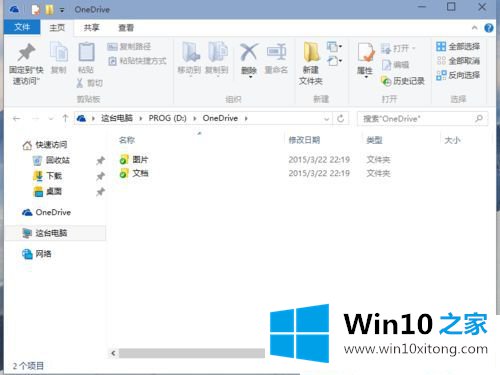This screenshot has height=375, width=500.
Task: Select the Pictures (图片) folder
Action: pos(134,160)
